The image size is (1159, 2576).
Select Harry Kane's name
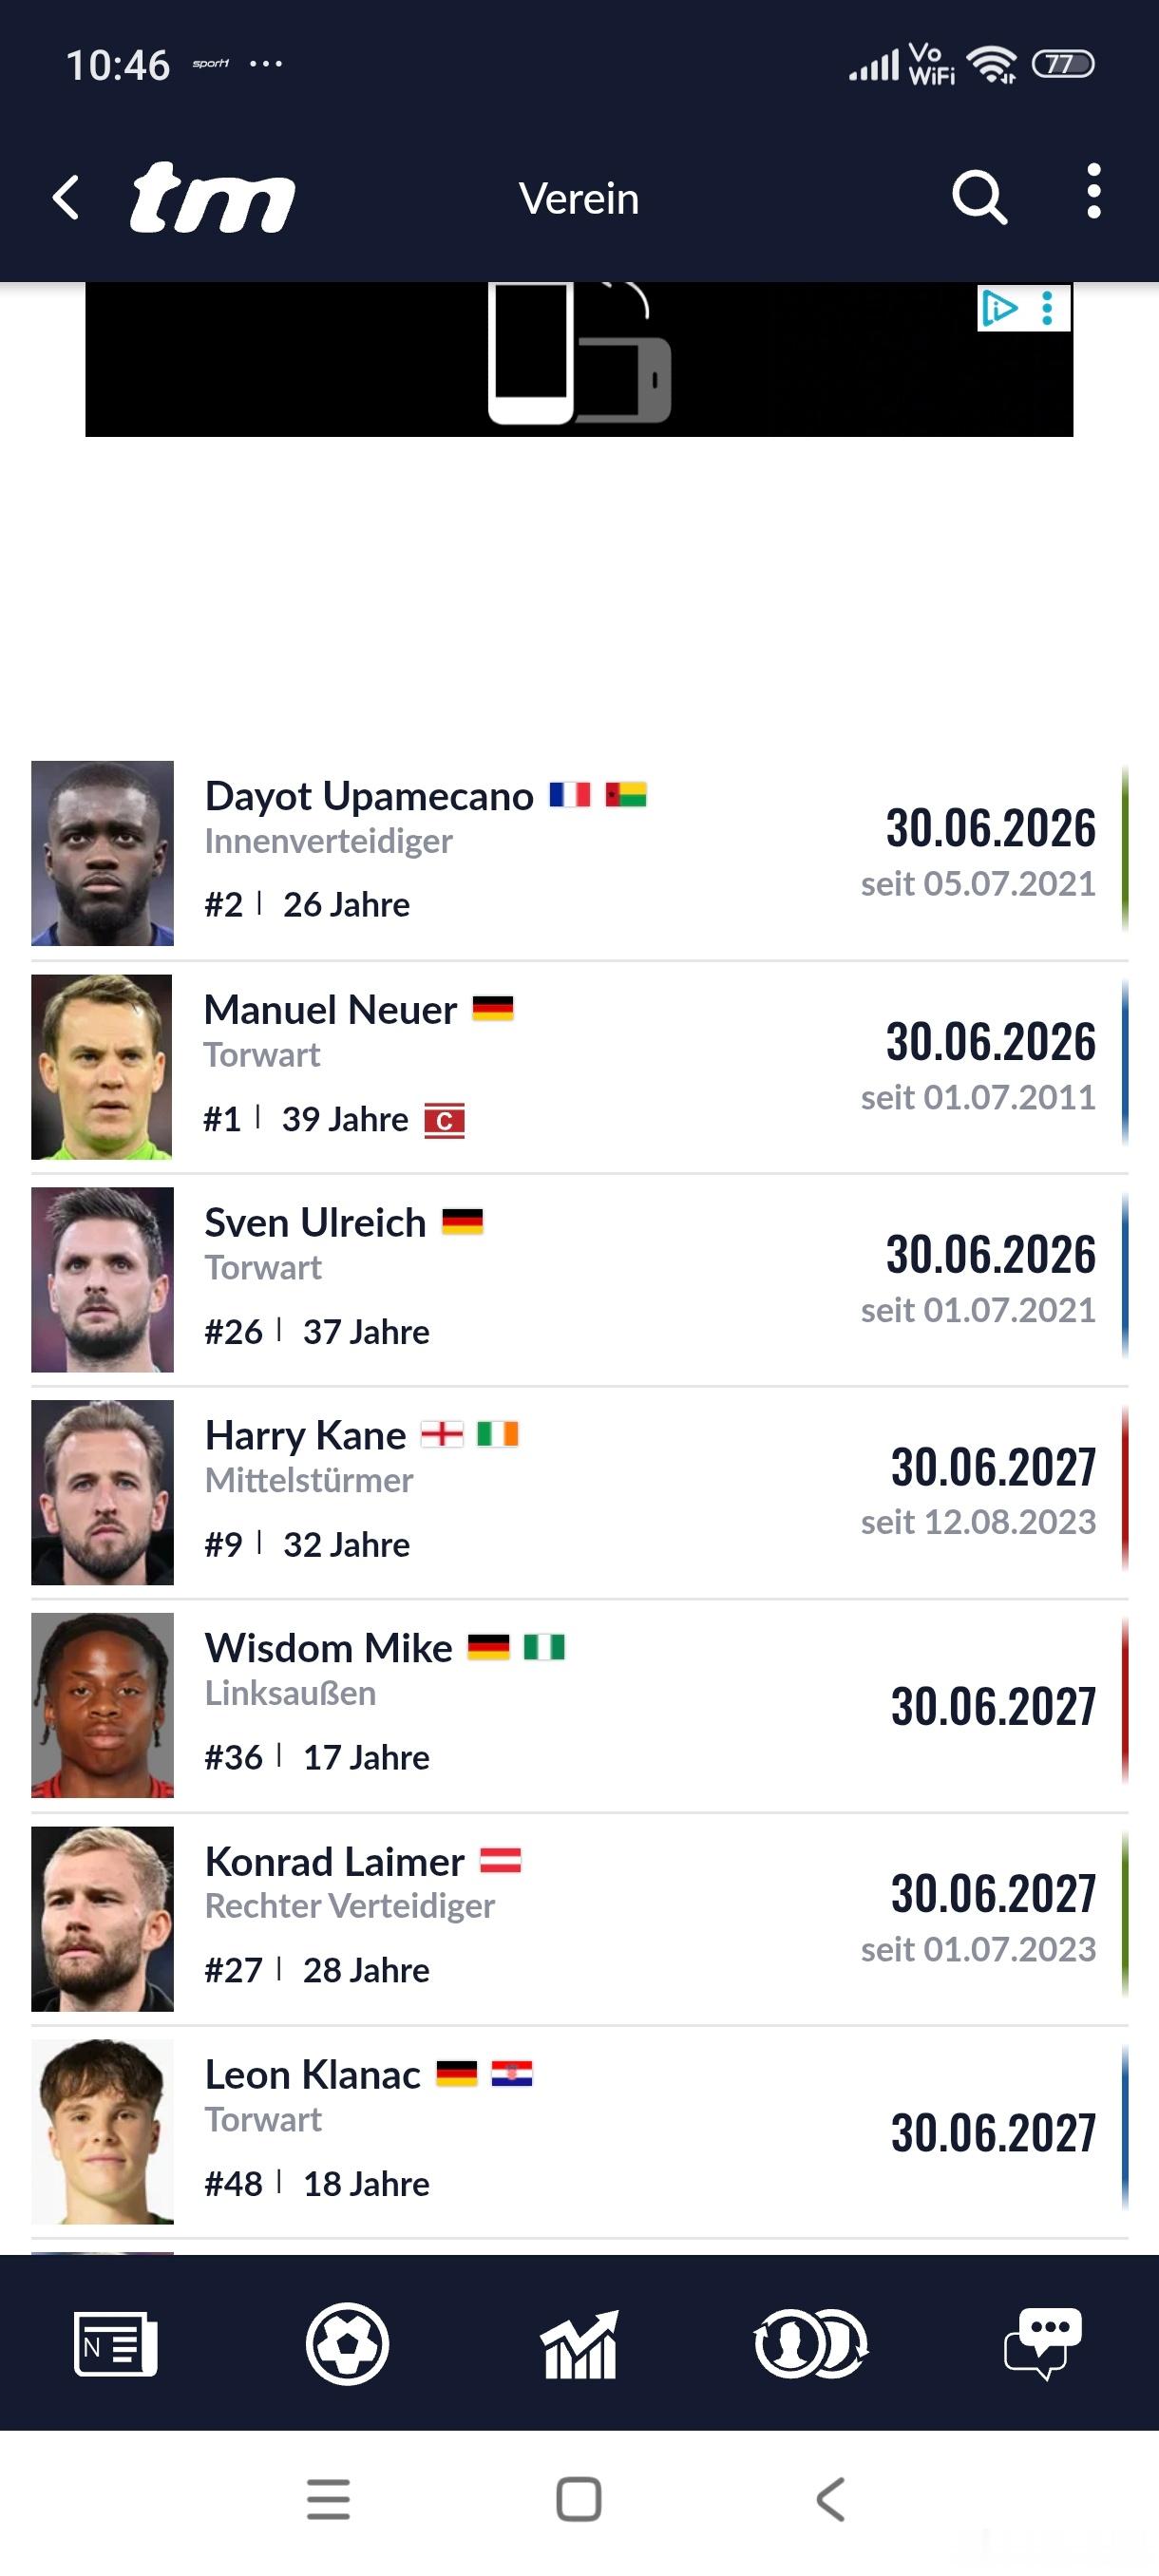click(x=305, y=1436)
